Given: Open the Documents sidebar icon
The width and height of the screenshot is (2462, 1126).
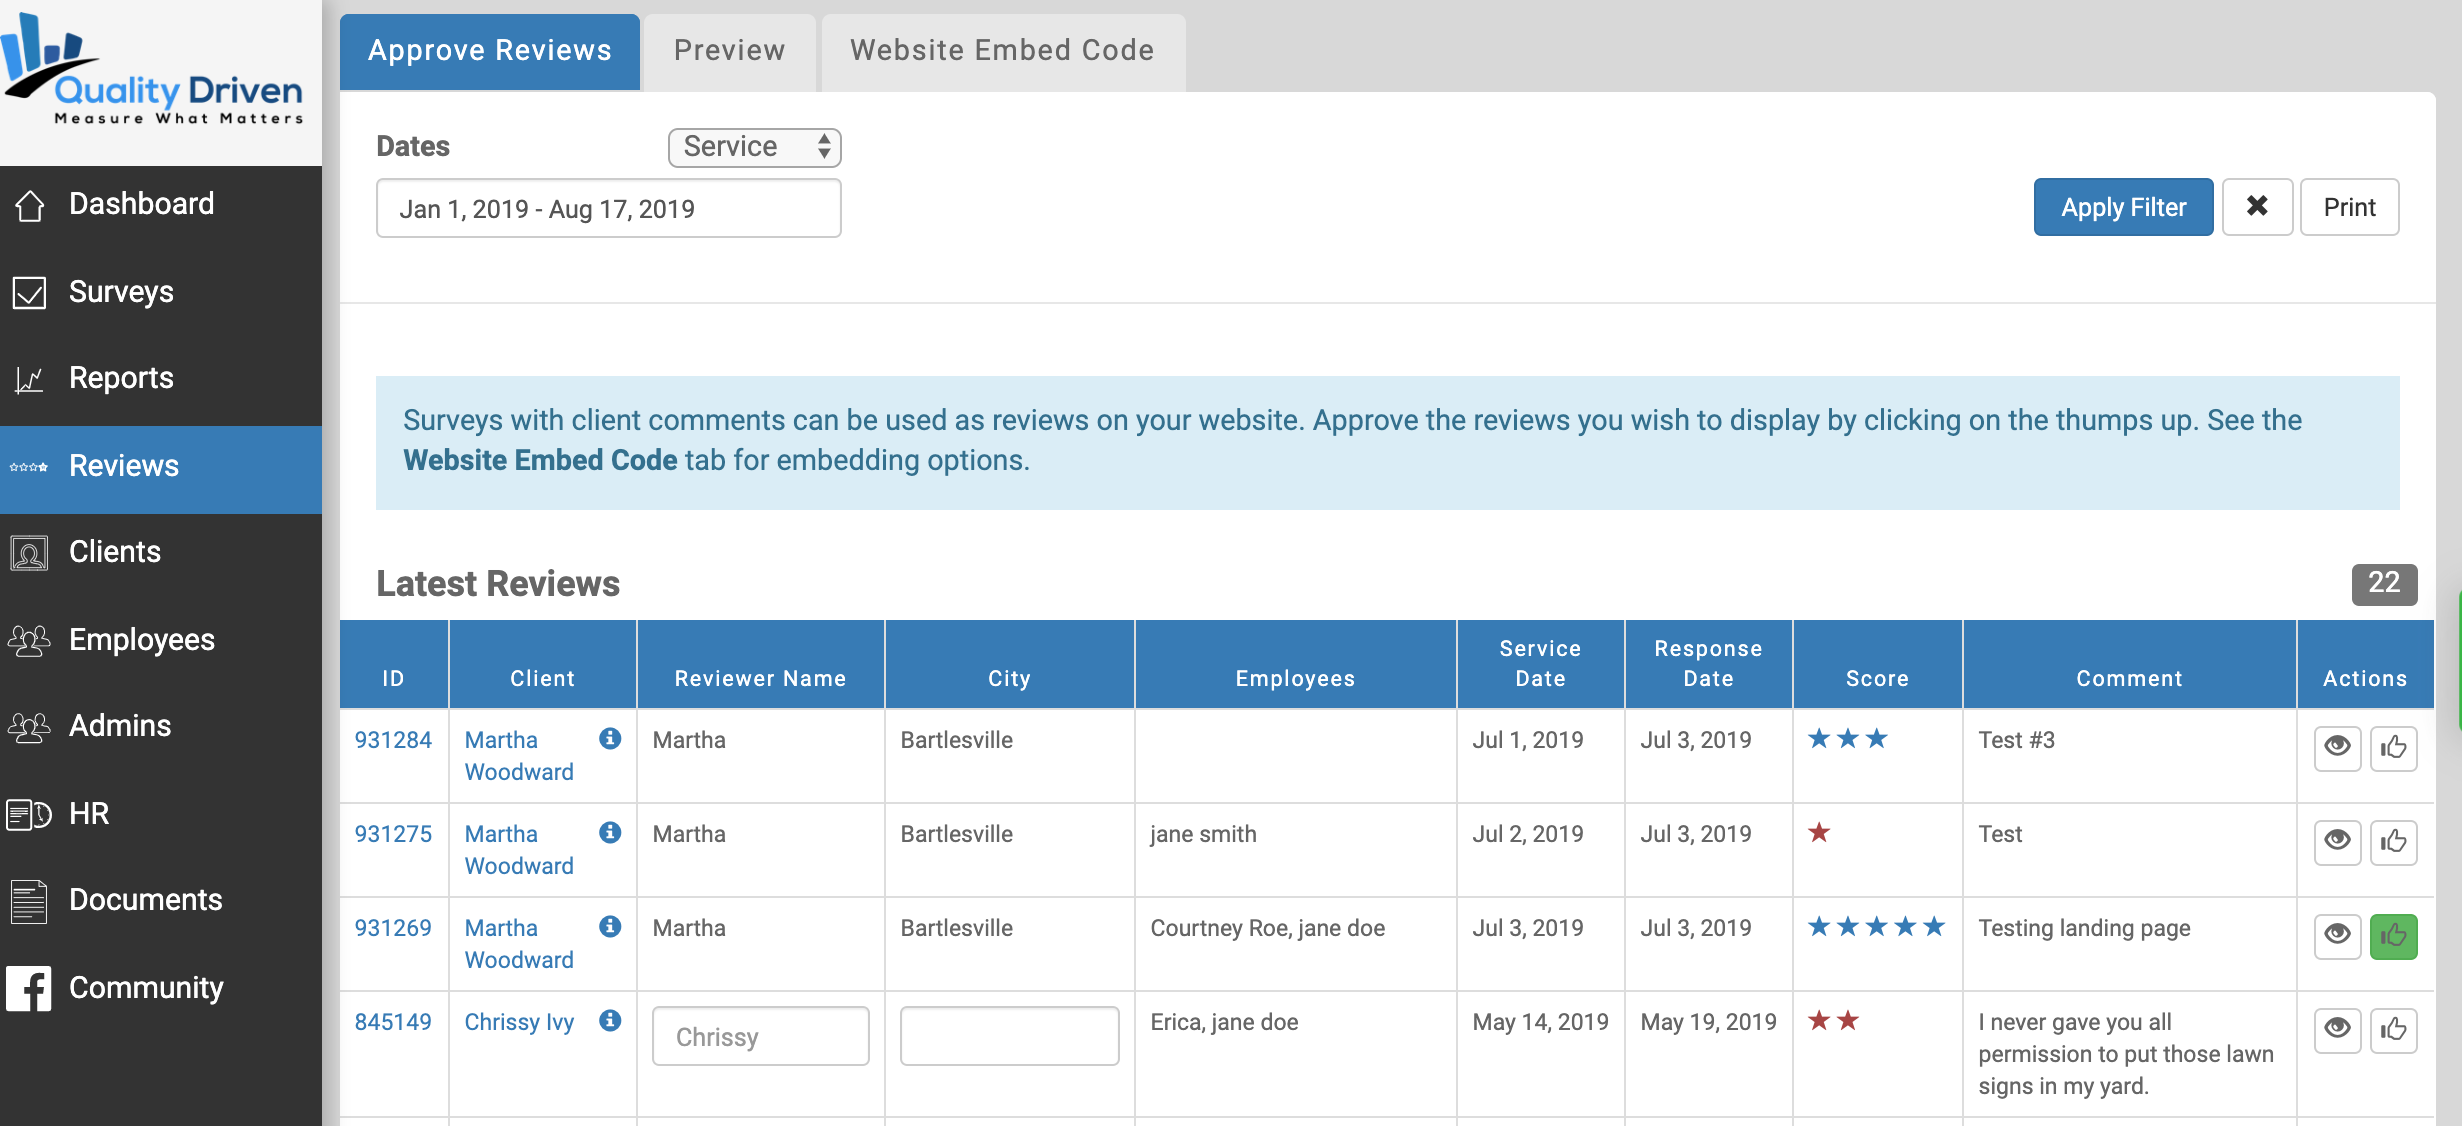Looking at the screenshot, I should [x=30, y=901].
